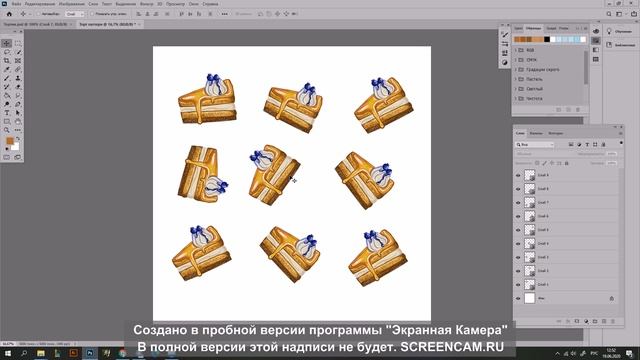Open the Layers panel options menu
This screenshot has height=360, width=640.
click(x=621, y=133)
